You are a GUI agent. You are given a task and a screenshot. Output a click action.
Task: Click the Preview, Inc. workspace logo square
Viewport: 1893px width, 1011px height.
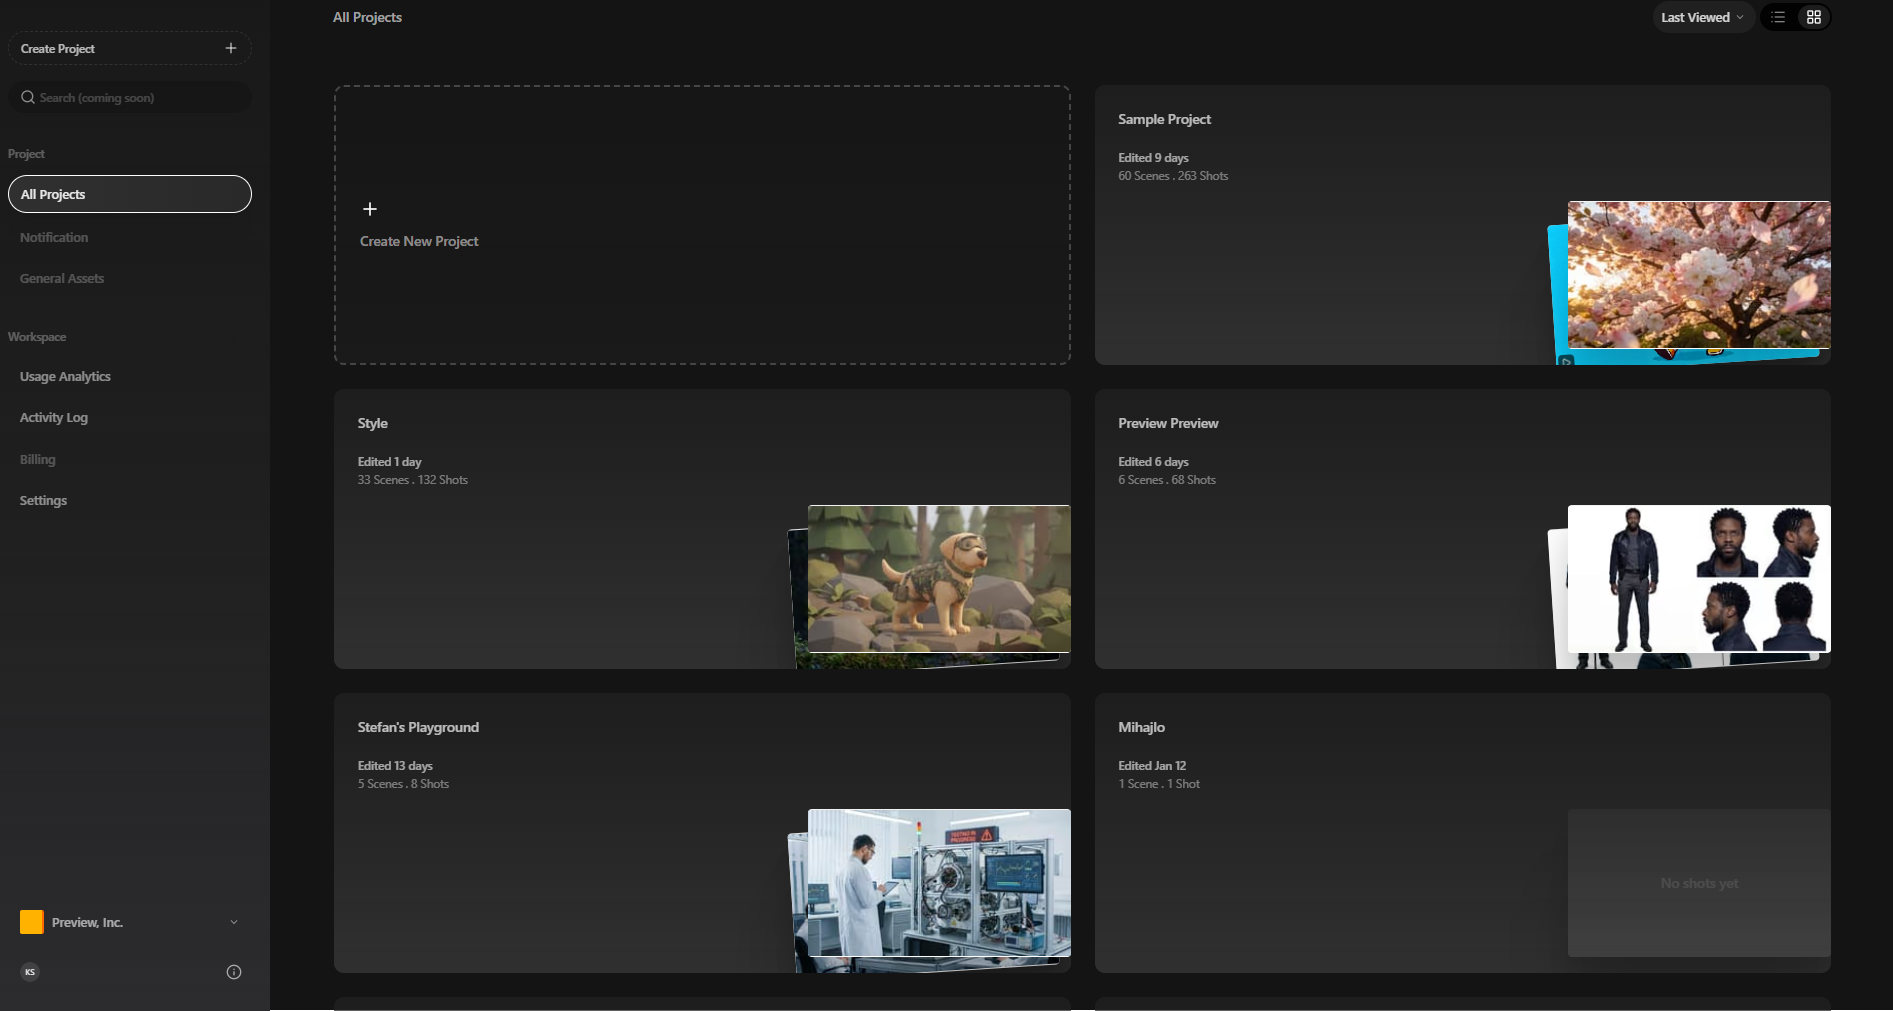(x=31, y=922)
